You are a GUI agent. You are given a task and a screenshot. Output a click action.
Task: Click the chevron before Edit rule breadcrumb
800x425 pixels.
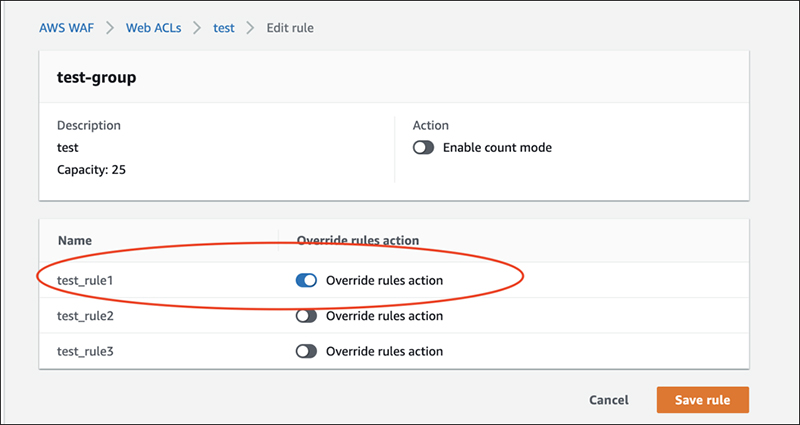click(x=250, y=28)
